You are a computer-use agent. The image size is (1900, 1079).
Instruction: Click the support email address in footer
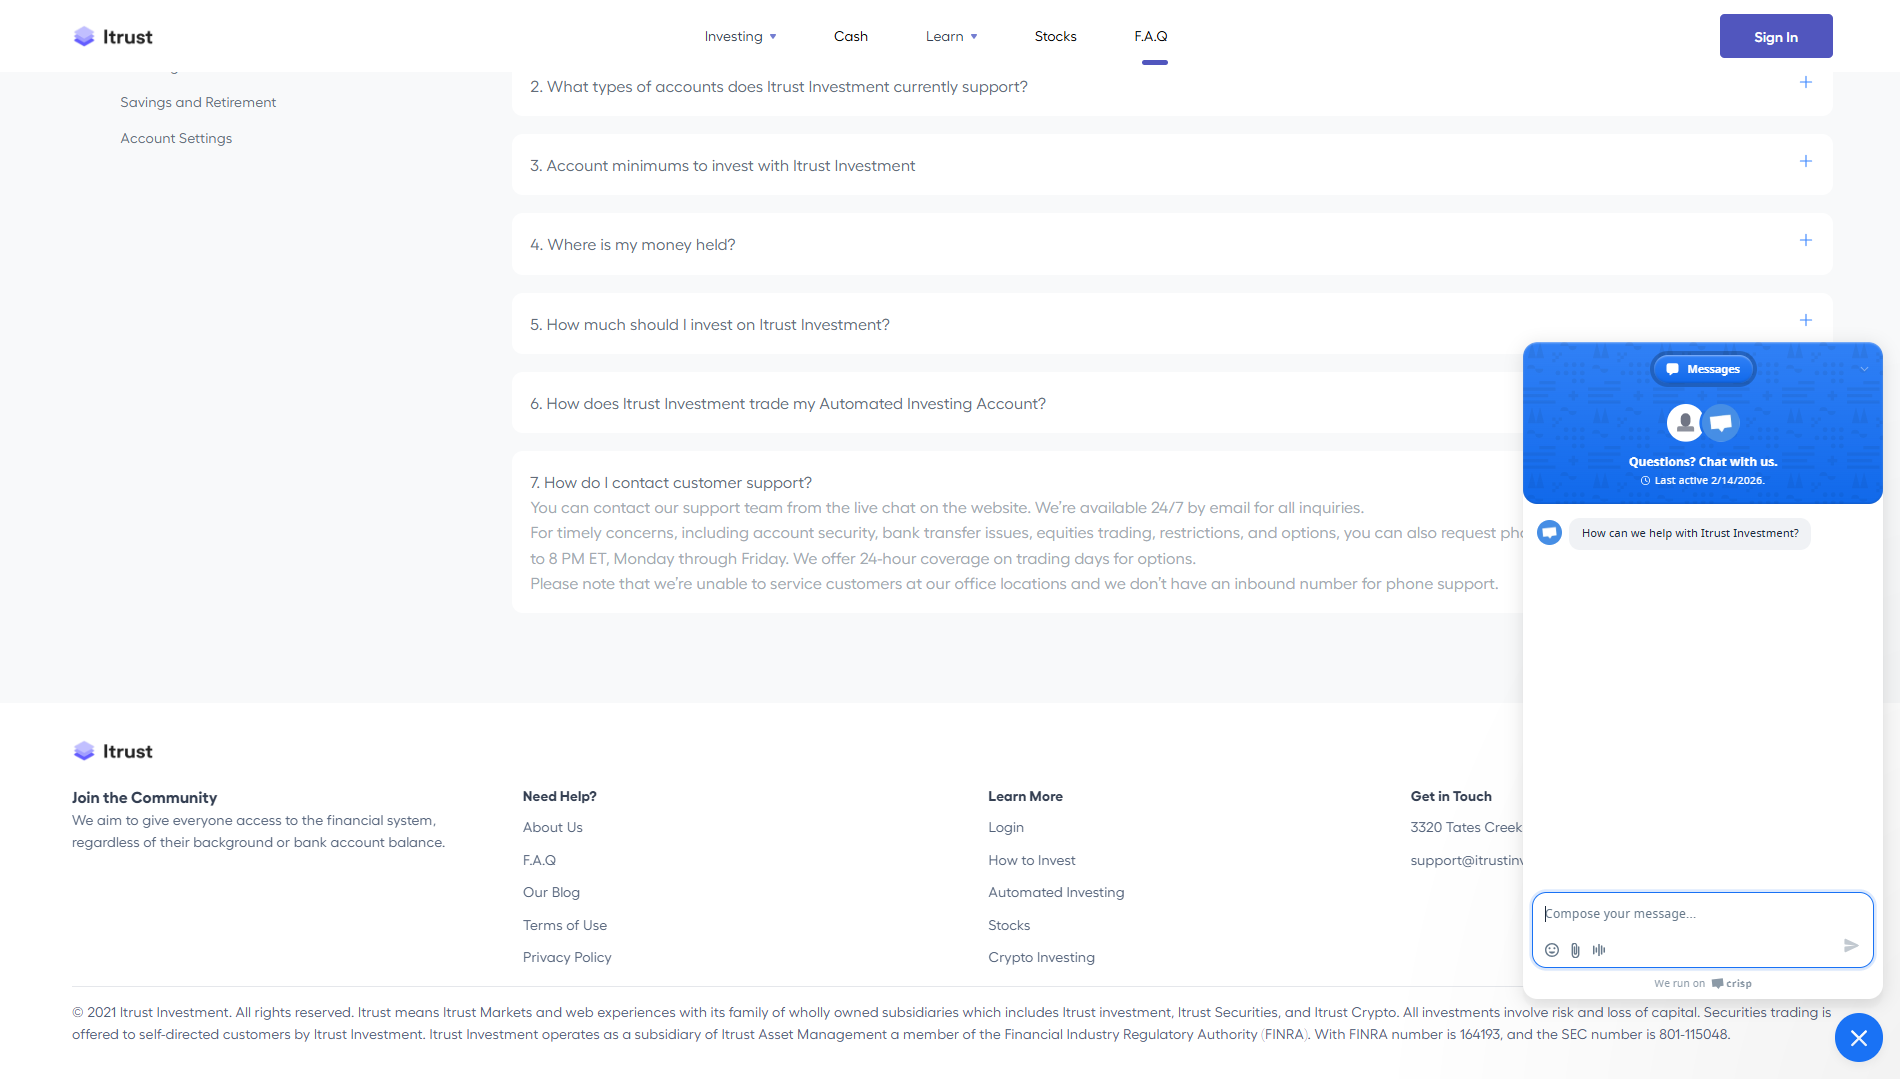pyautogui.click(x=1467, y=860)
